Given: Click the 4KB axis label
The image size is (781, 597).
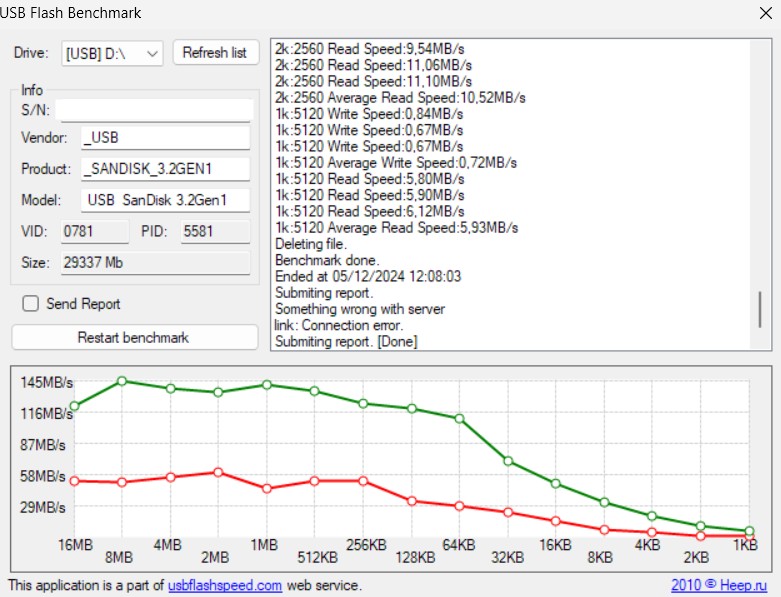Looking at the screenshot, I should (x=648, y=545).
